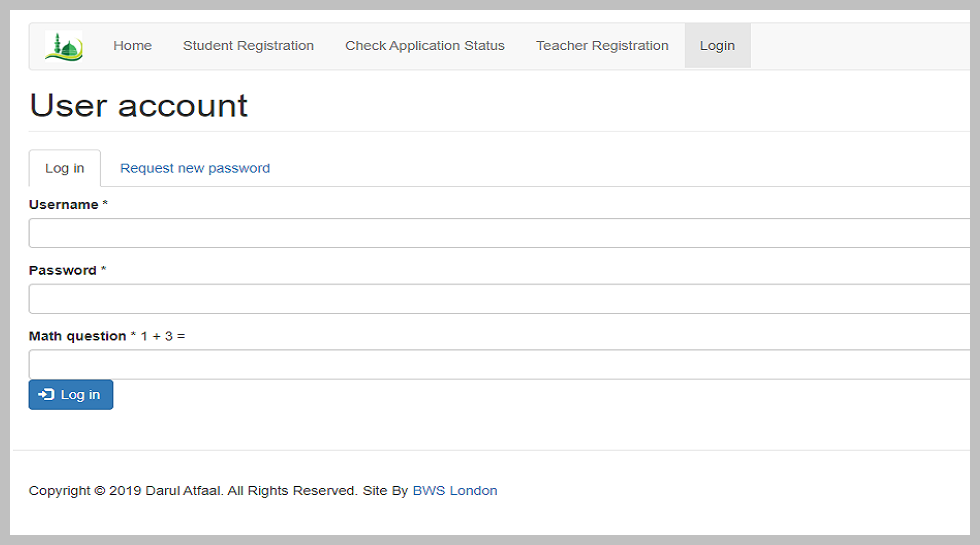Go to the Home page
980x545 pixels.
coord(132,46)
